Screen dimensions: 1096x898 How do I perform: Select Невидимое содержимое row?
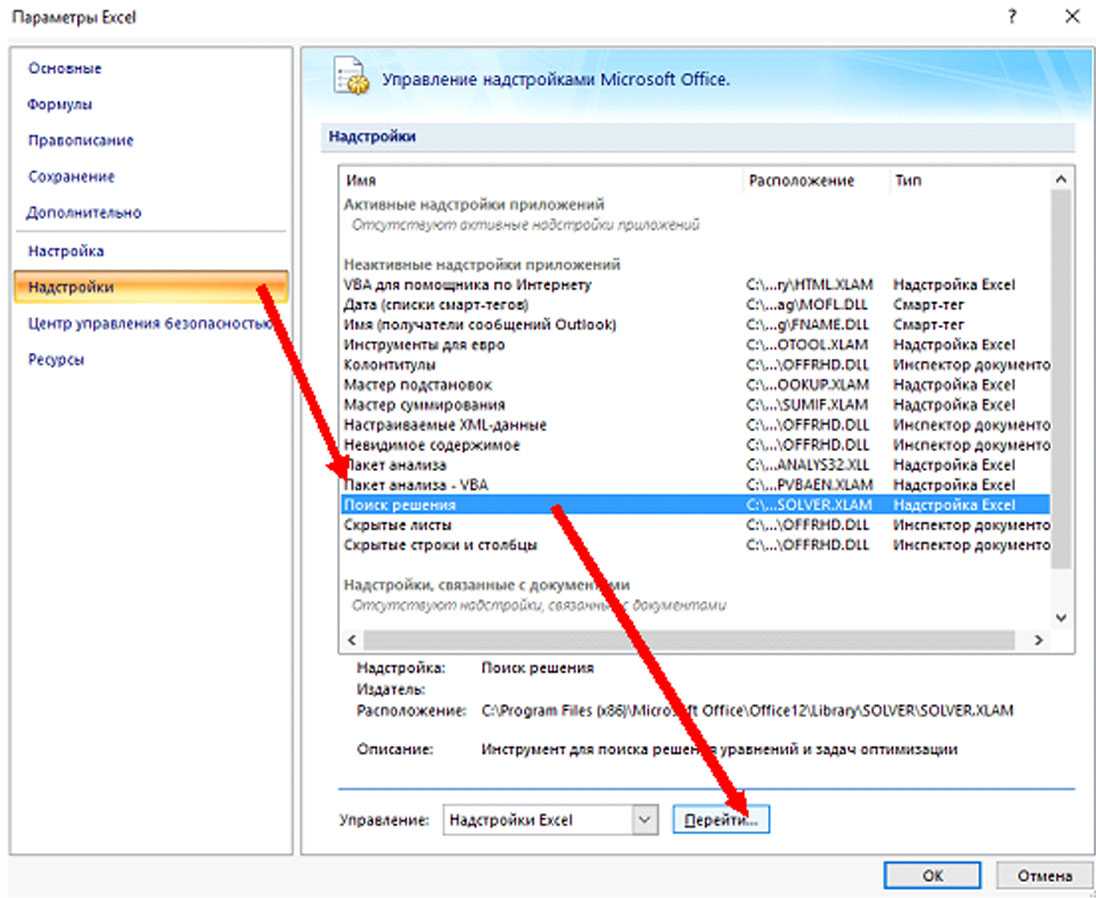pos(695,445)
